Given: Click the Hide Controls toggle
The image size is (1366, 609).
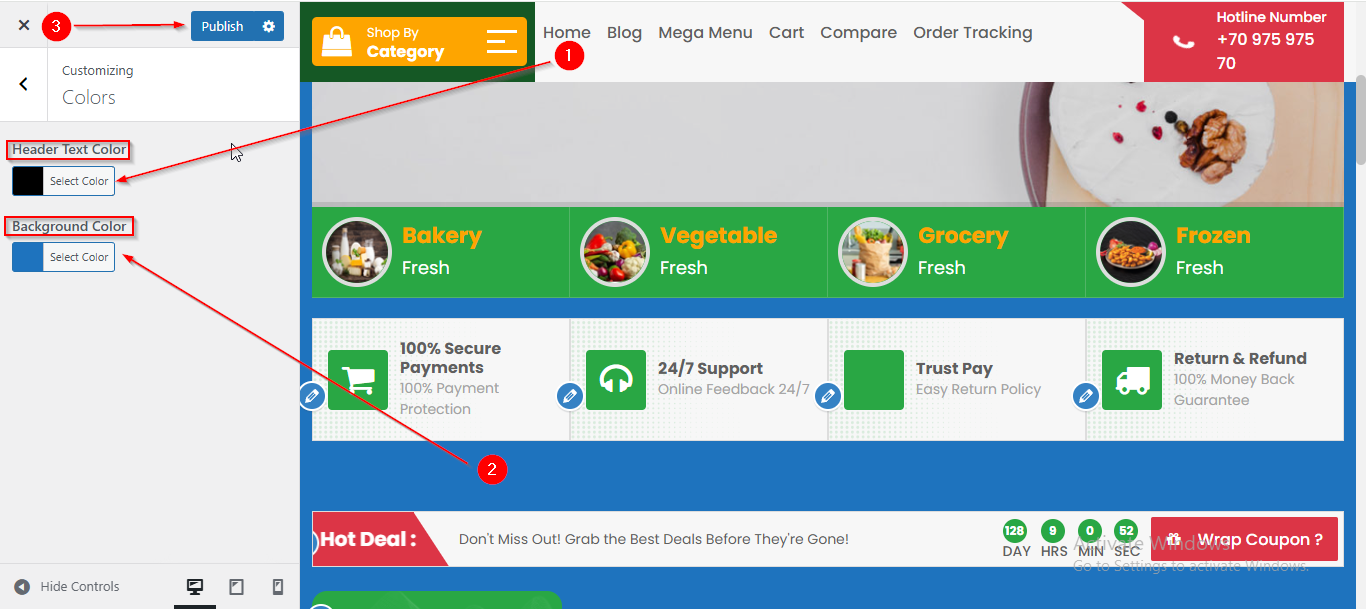Looking at the screenshot, I should tap(67, 587).
